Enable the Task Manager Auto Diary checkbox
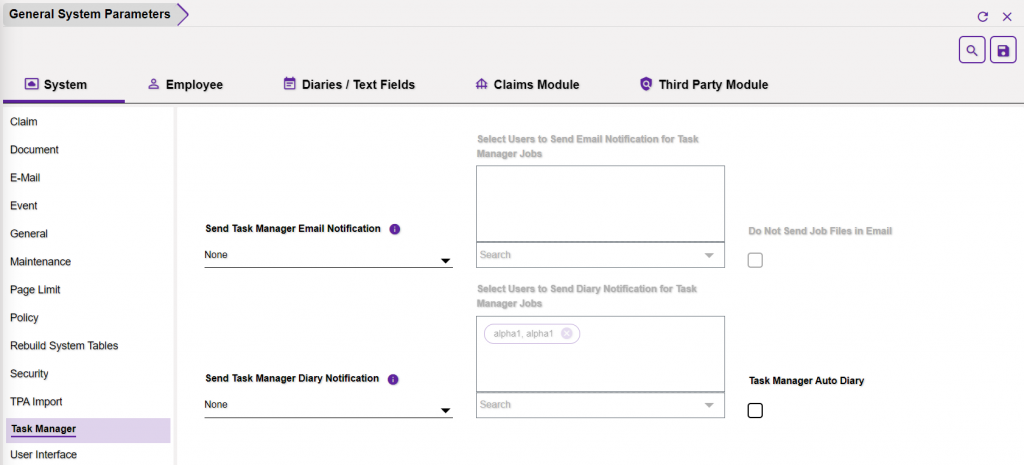Image resolution: width=1024 pixels, height=465 pixels. (x=755, y=410)
